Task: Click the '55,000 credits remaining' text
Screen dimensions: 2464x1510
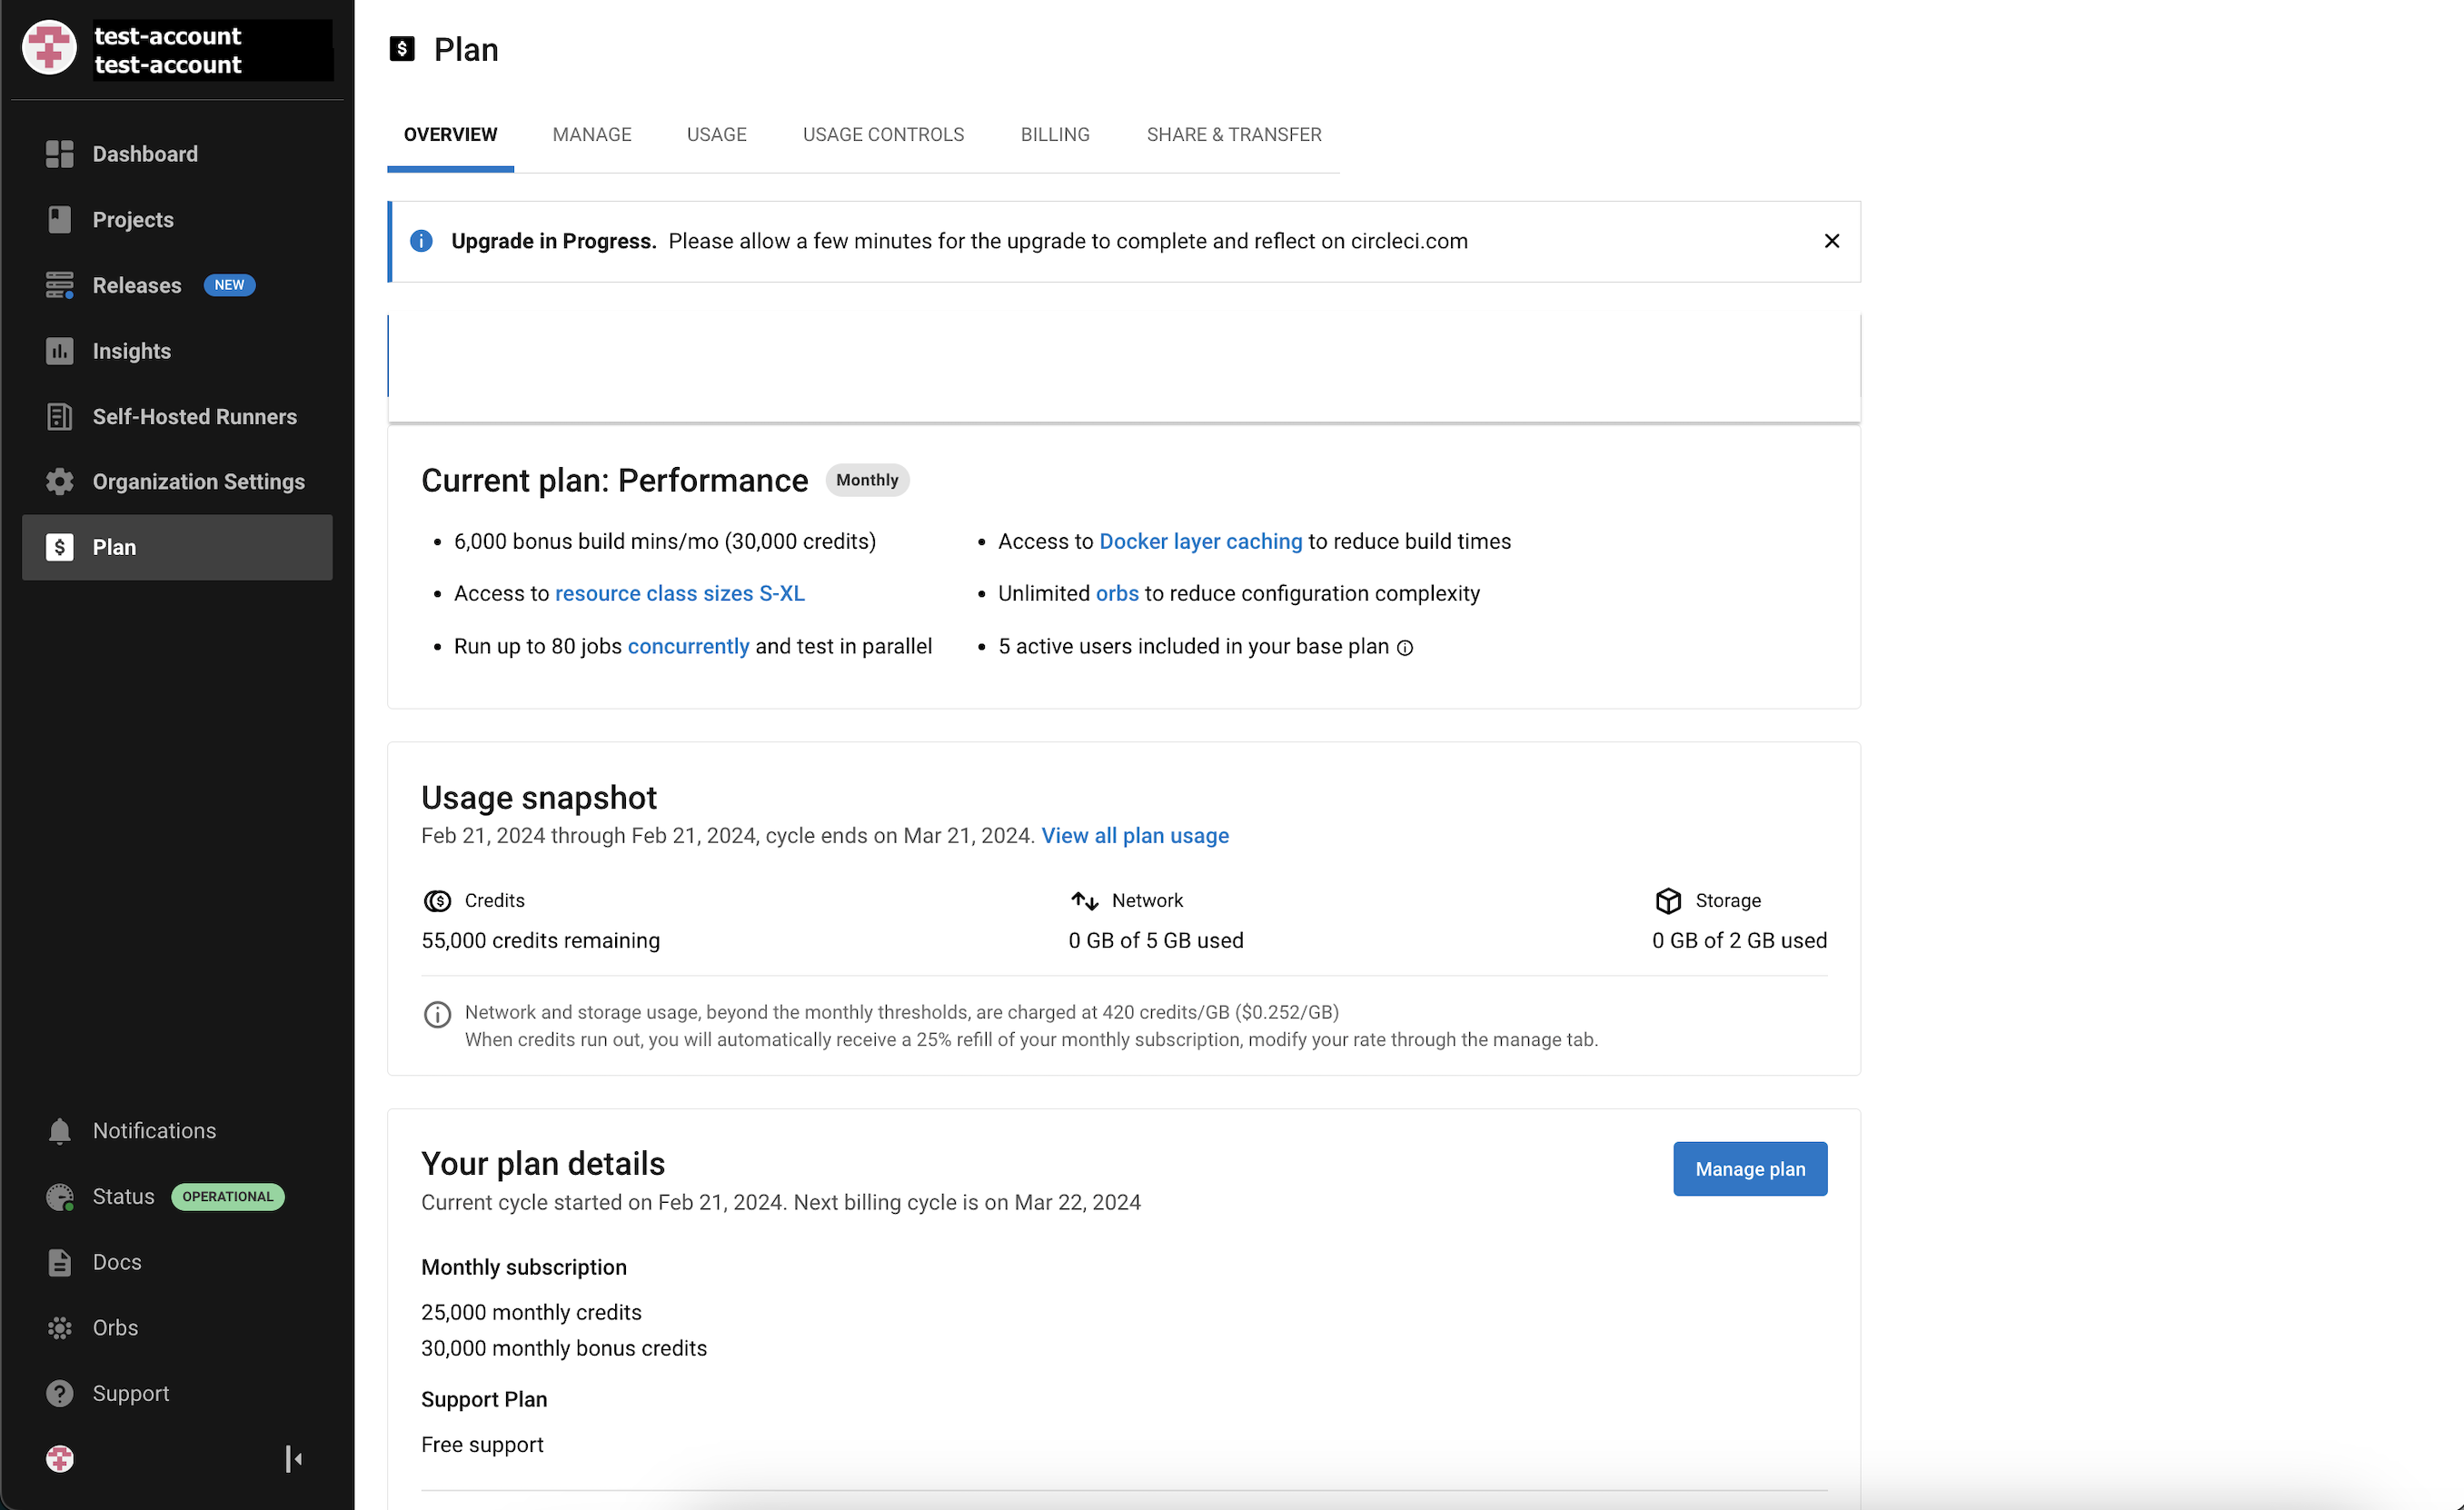Action: click(540, 941)
